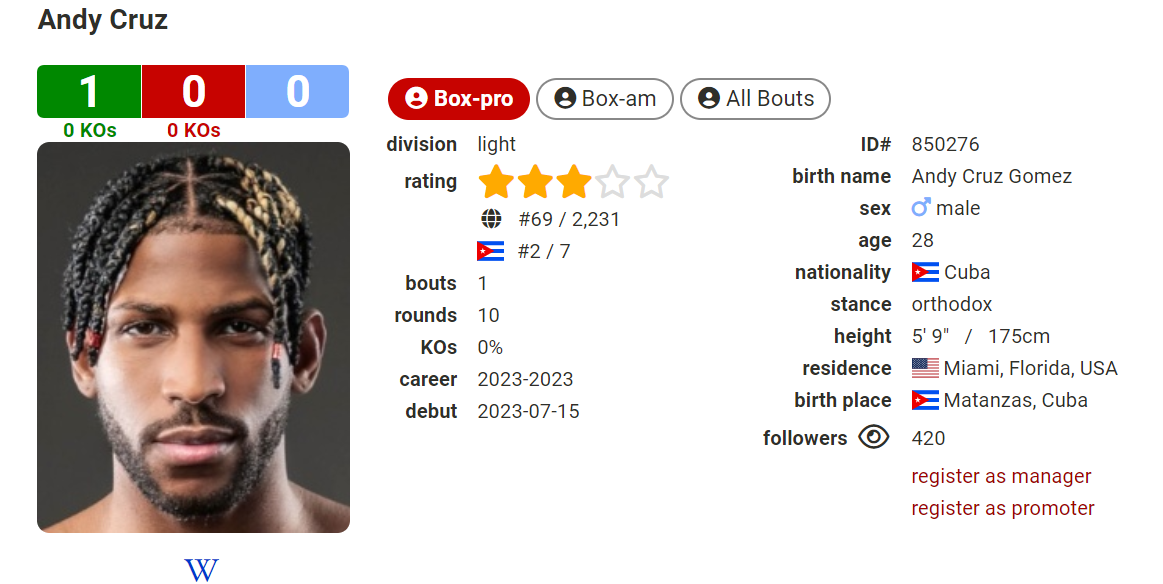1163x584 pixels.
Task: Switch to the Box-am tab
Action: [x=604, y=99]
